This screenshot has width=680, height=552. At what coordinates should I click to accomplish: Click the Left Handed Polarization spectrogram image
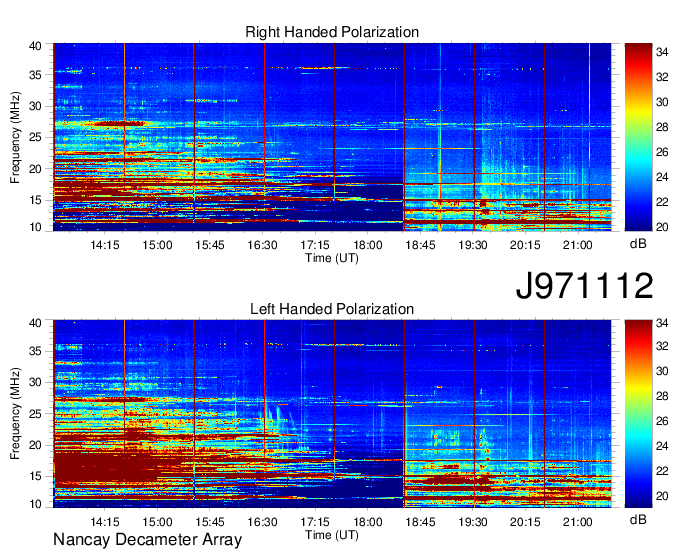332,414
